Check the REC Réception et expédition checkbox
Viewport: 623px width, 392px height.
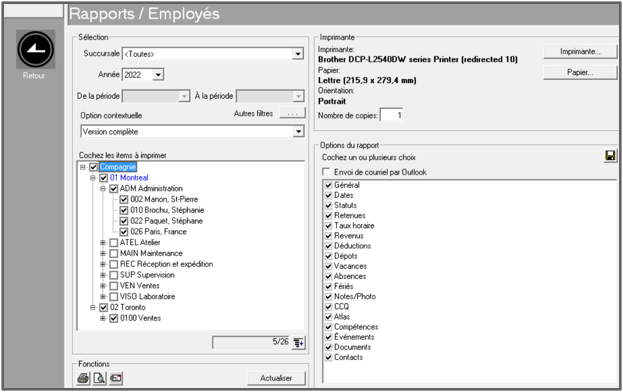tap(114, 264)
